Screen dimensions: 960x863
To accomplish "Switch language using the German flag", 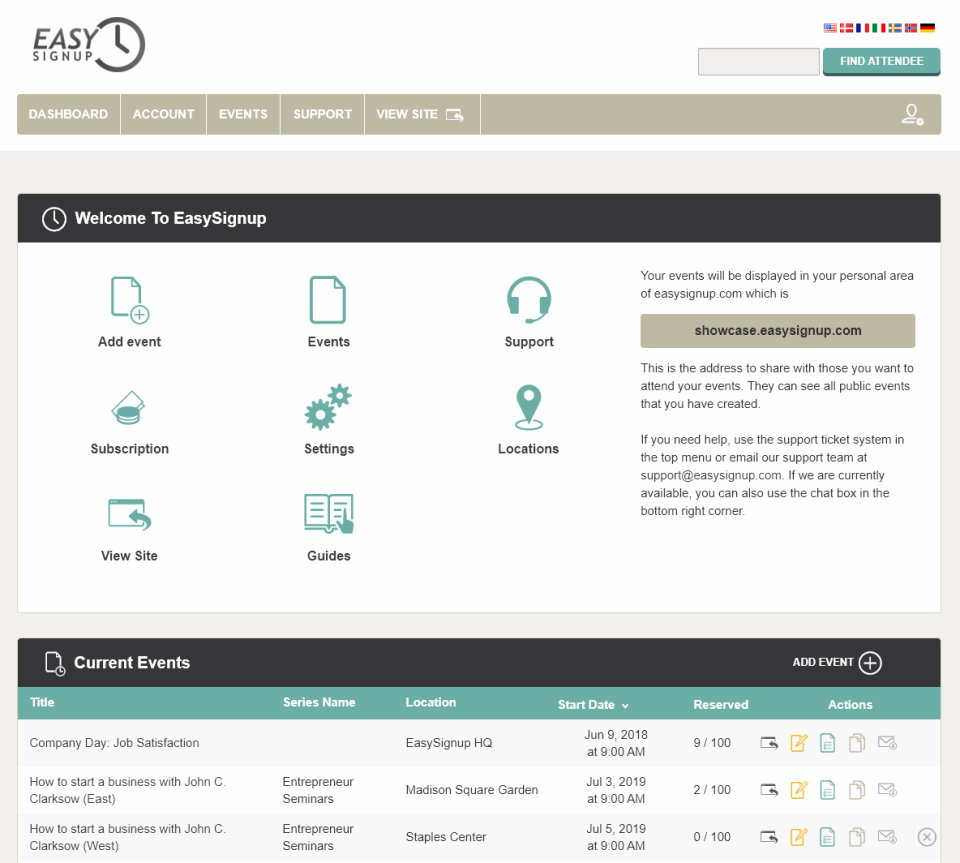I will coord(928,27).
